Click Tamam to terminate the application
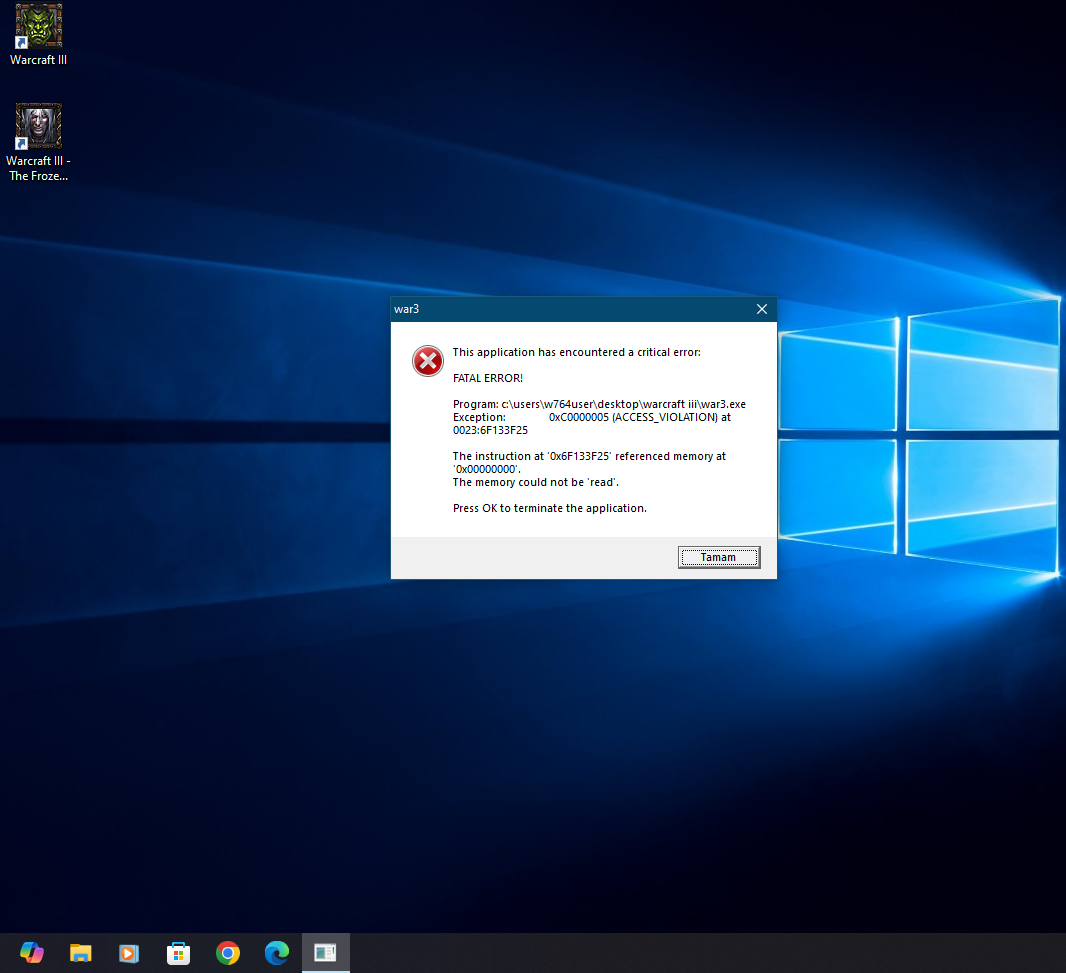 (x=719, y=557)
